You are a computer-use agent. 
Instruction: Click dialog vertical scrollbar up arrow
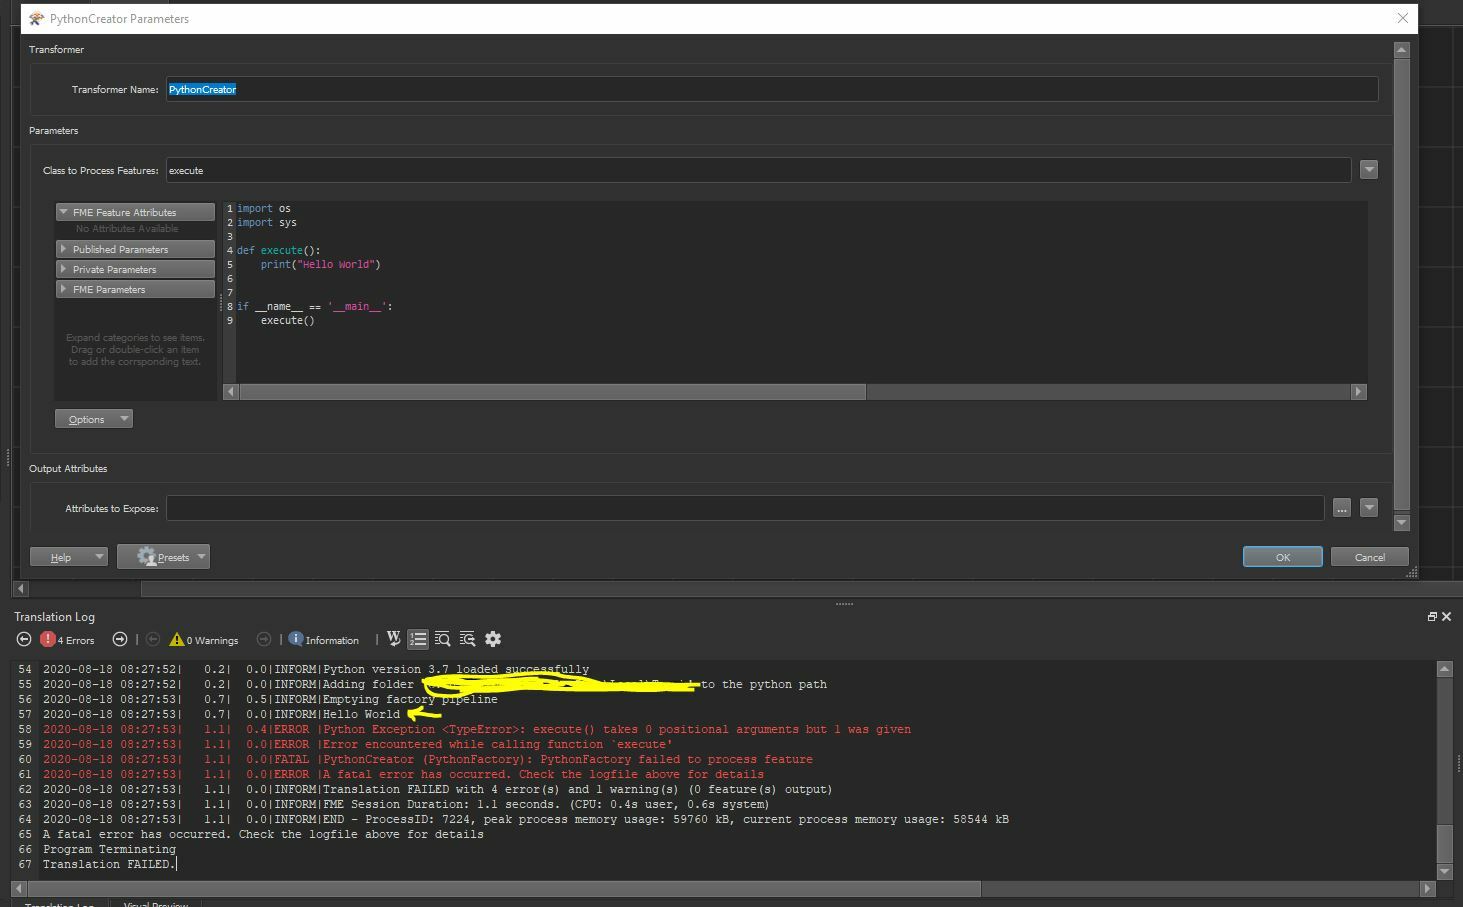click(1401, 49)
